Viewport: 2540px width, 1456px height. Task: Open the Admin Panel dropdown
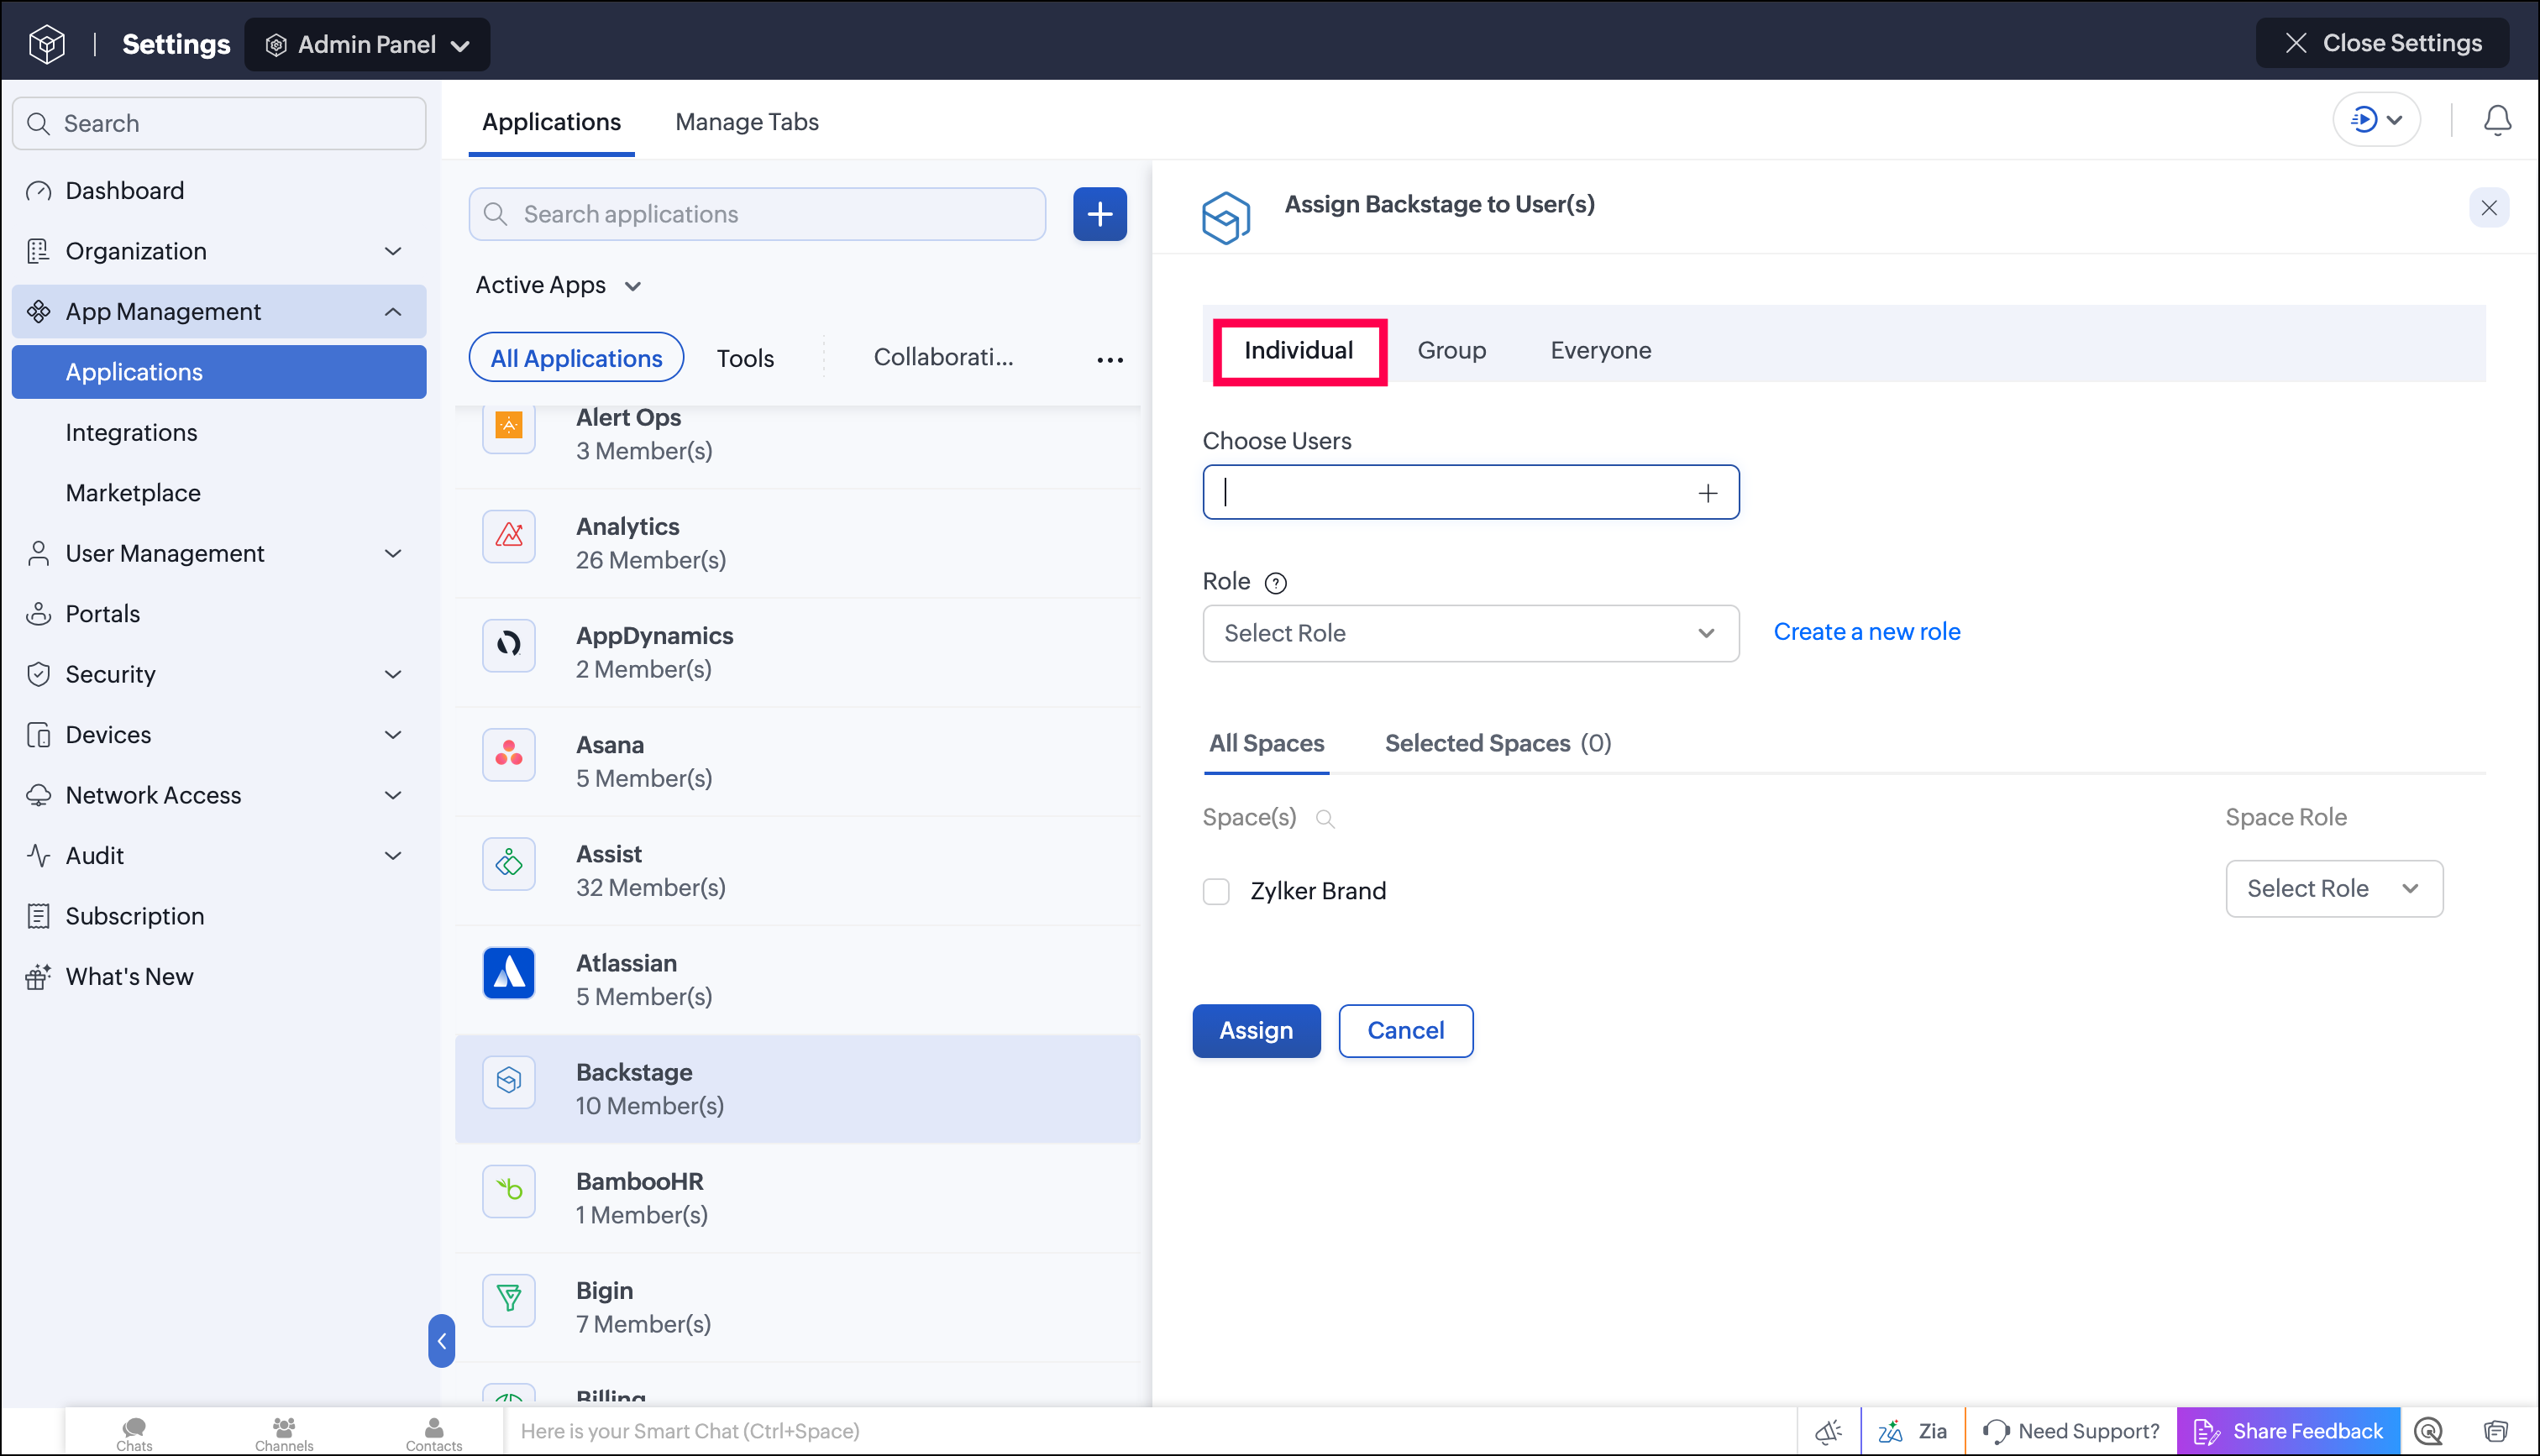(367, 44)
